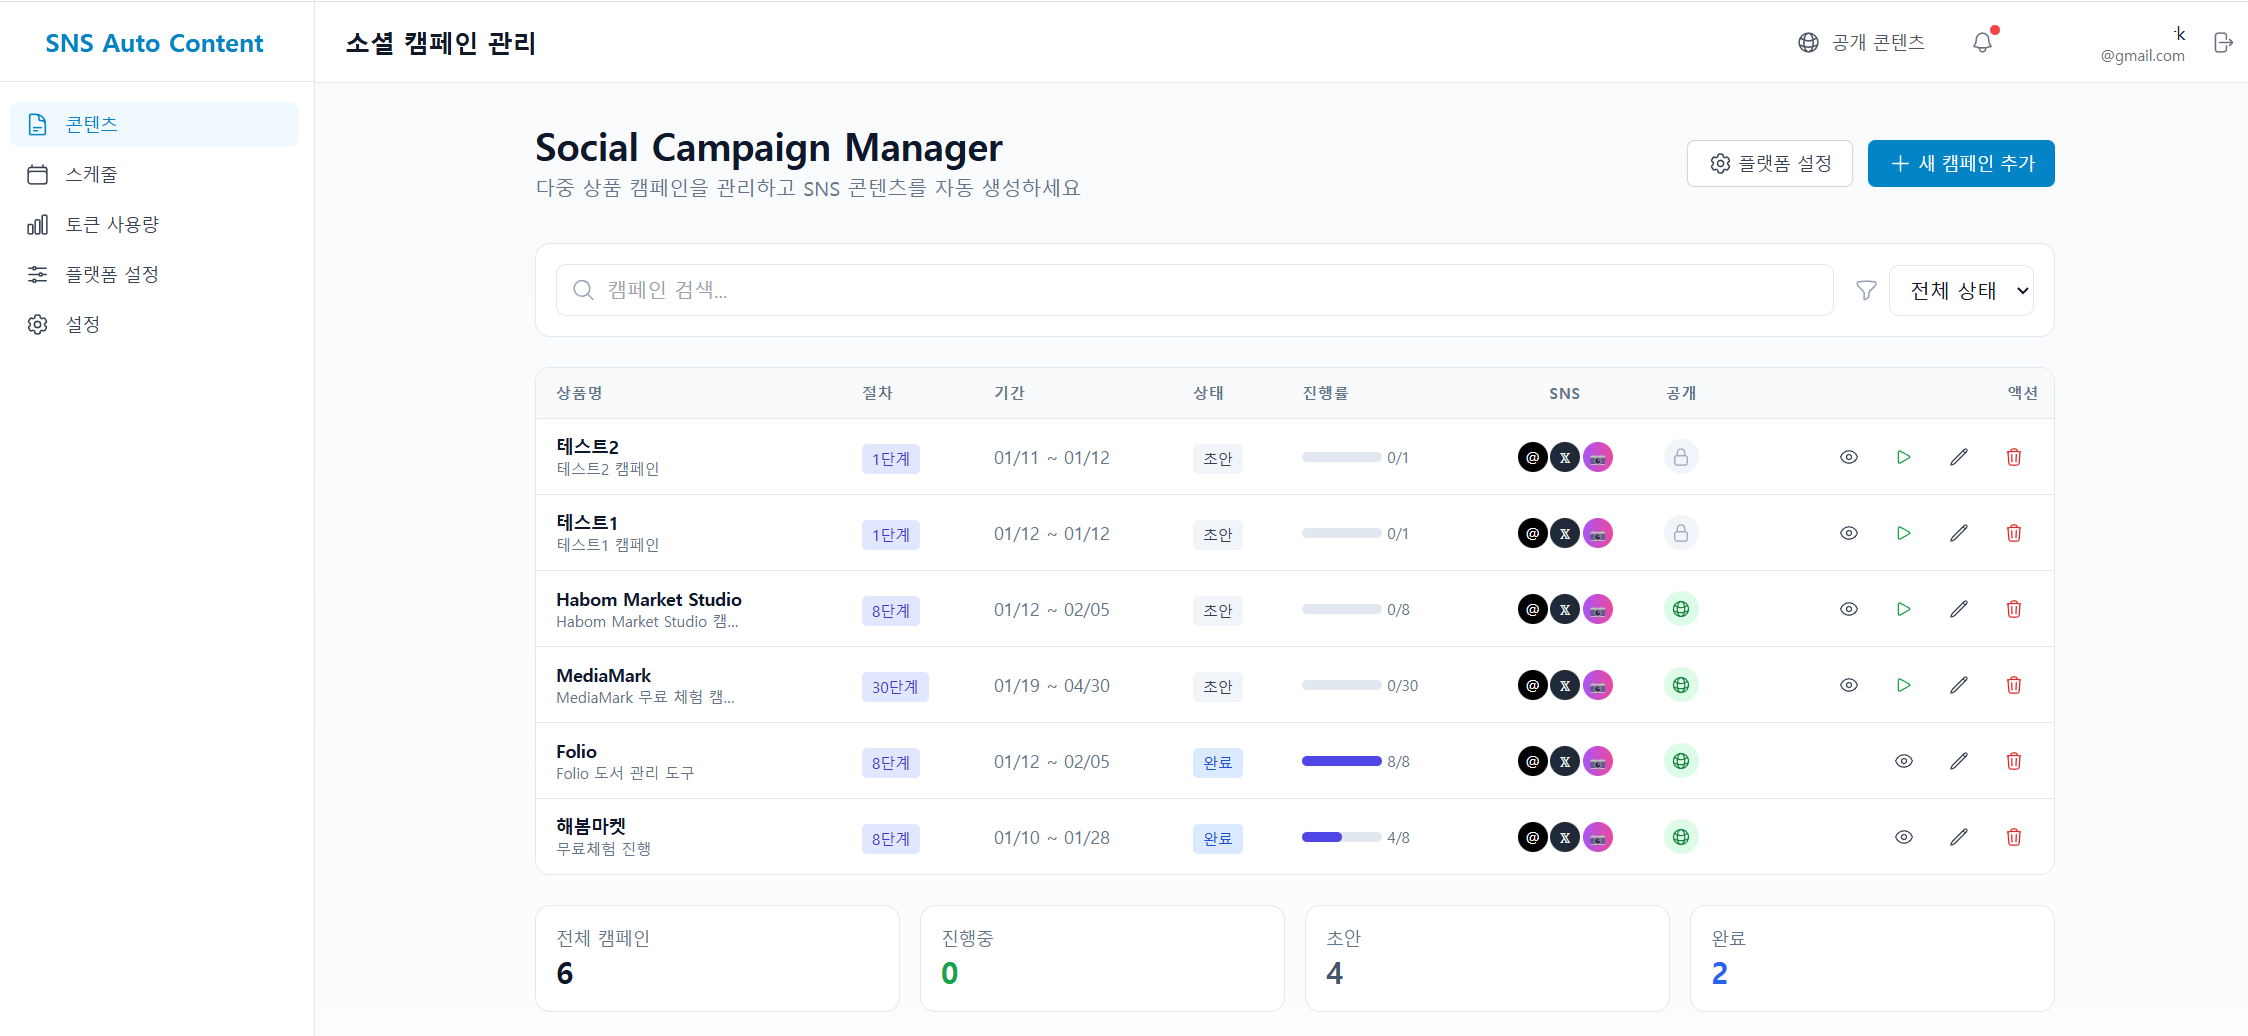Toggle the lock on 테스트2 public status

point(1681,457)
